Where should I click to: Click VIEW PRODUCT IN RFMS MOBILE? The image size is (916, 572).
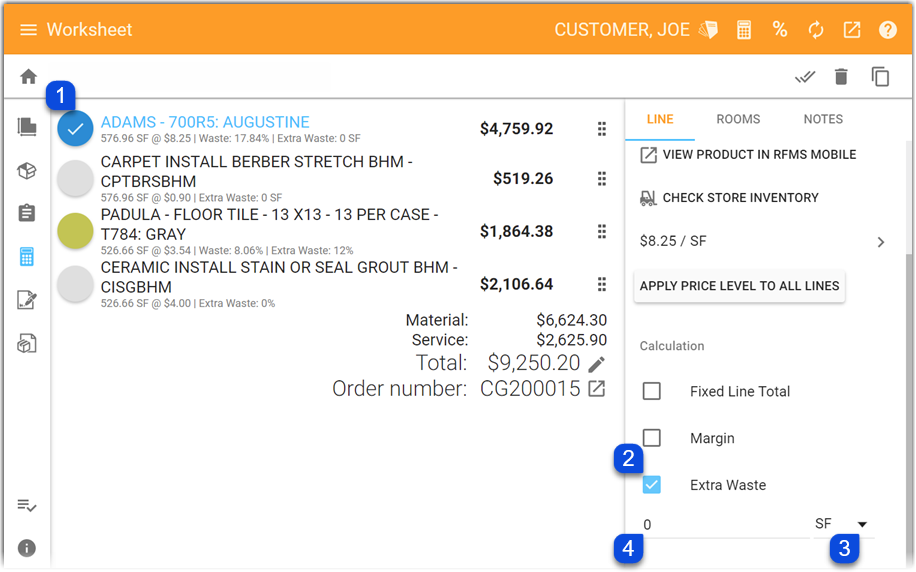[x=748, y=155]
